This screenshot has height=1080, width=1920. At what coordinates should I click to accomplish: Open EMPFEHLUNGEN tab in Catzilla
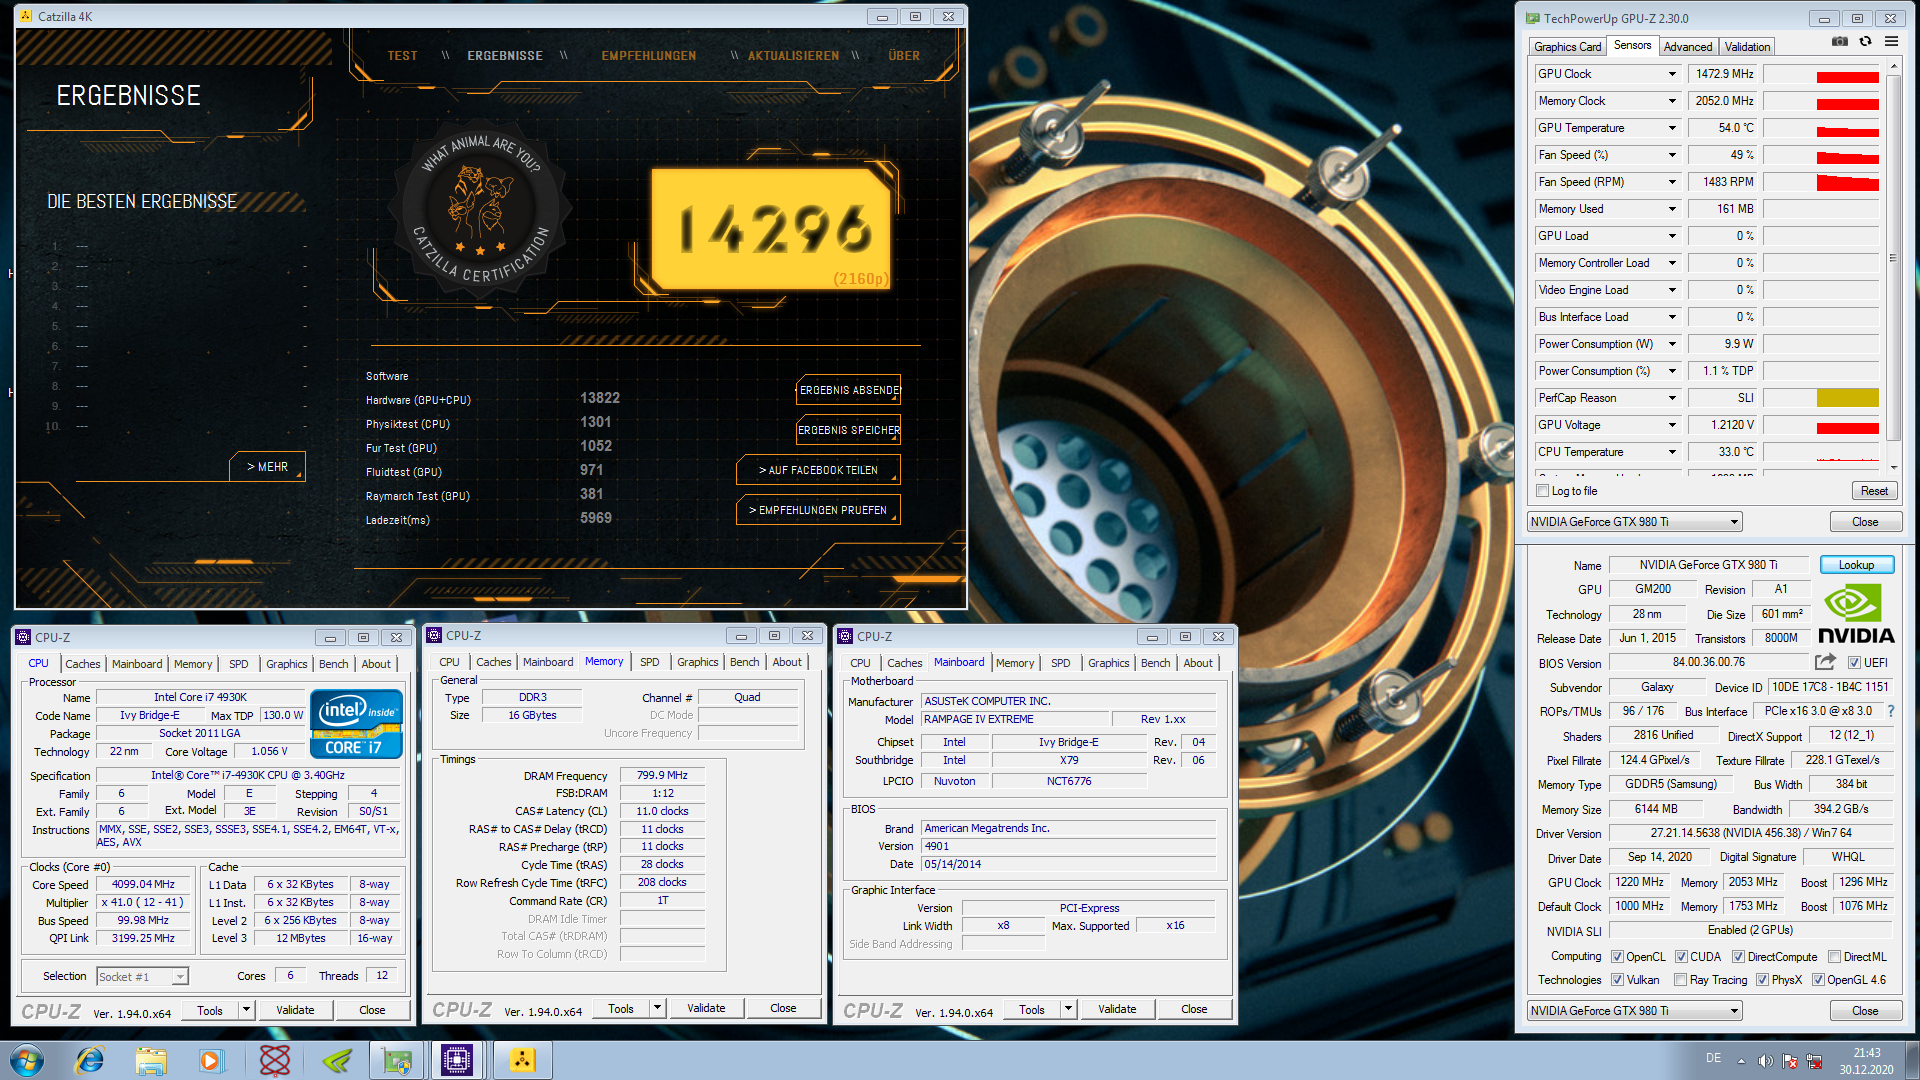click(x=648, y=56)
